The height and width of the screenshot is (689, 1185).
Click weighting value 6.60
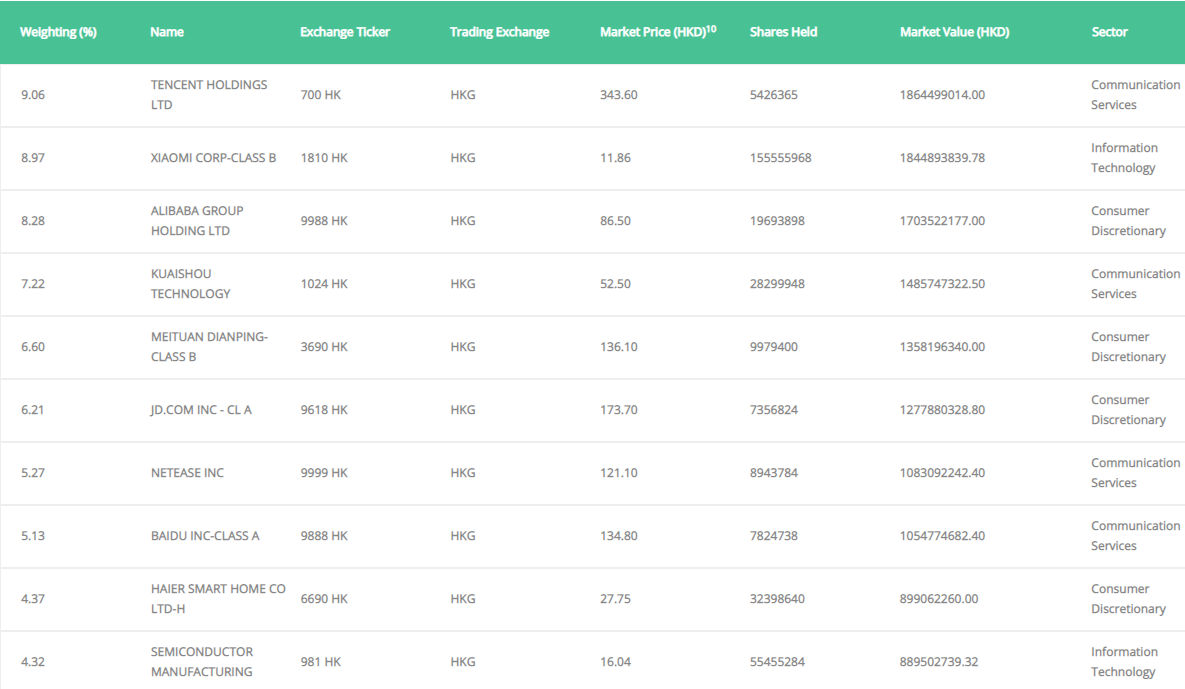[32, 347]
